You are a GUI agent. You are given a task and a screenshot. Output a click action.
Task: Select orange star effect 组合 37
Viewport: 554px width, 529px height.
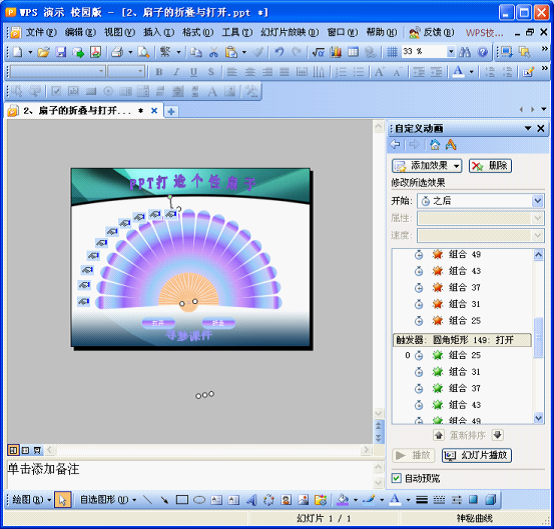pyautogui.click(x=465, y=287)
